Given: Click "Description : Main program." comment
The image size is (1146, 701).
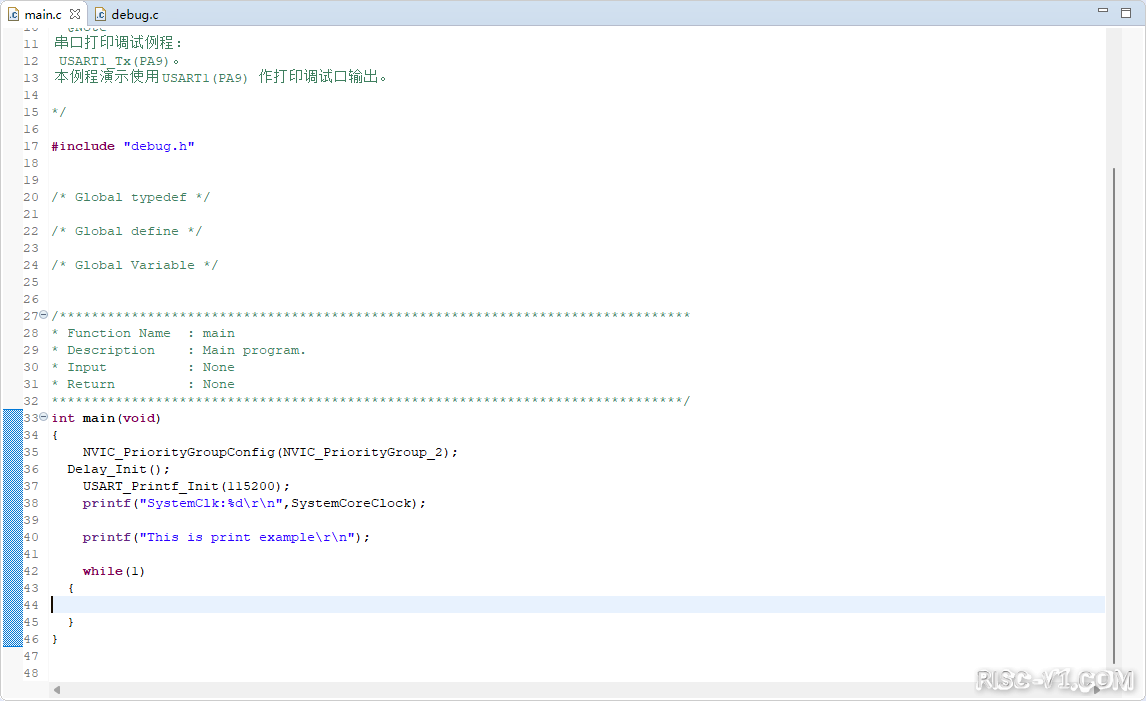Looking at the screenshot, I should [178, 350].
